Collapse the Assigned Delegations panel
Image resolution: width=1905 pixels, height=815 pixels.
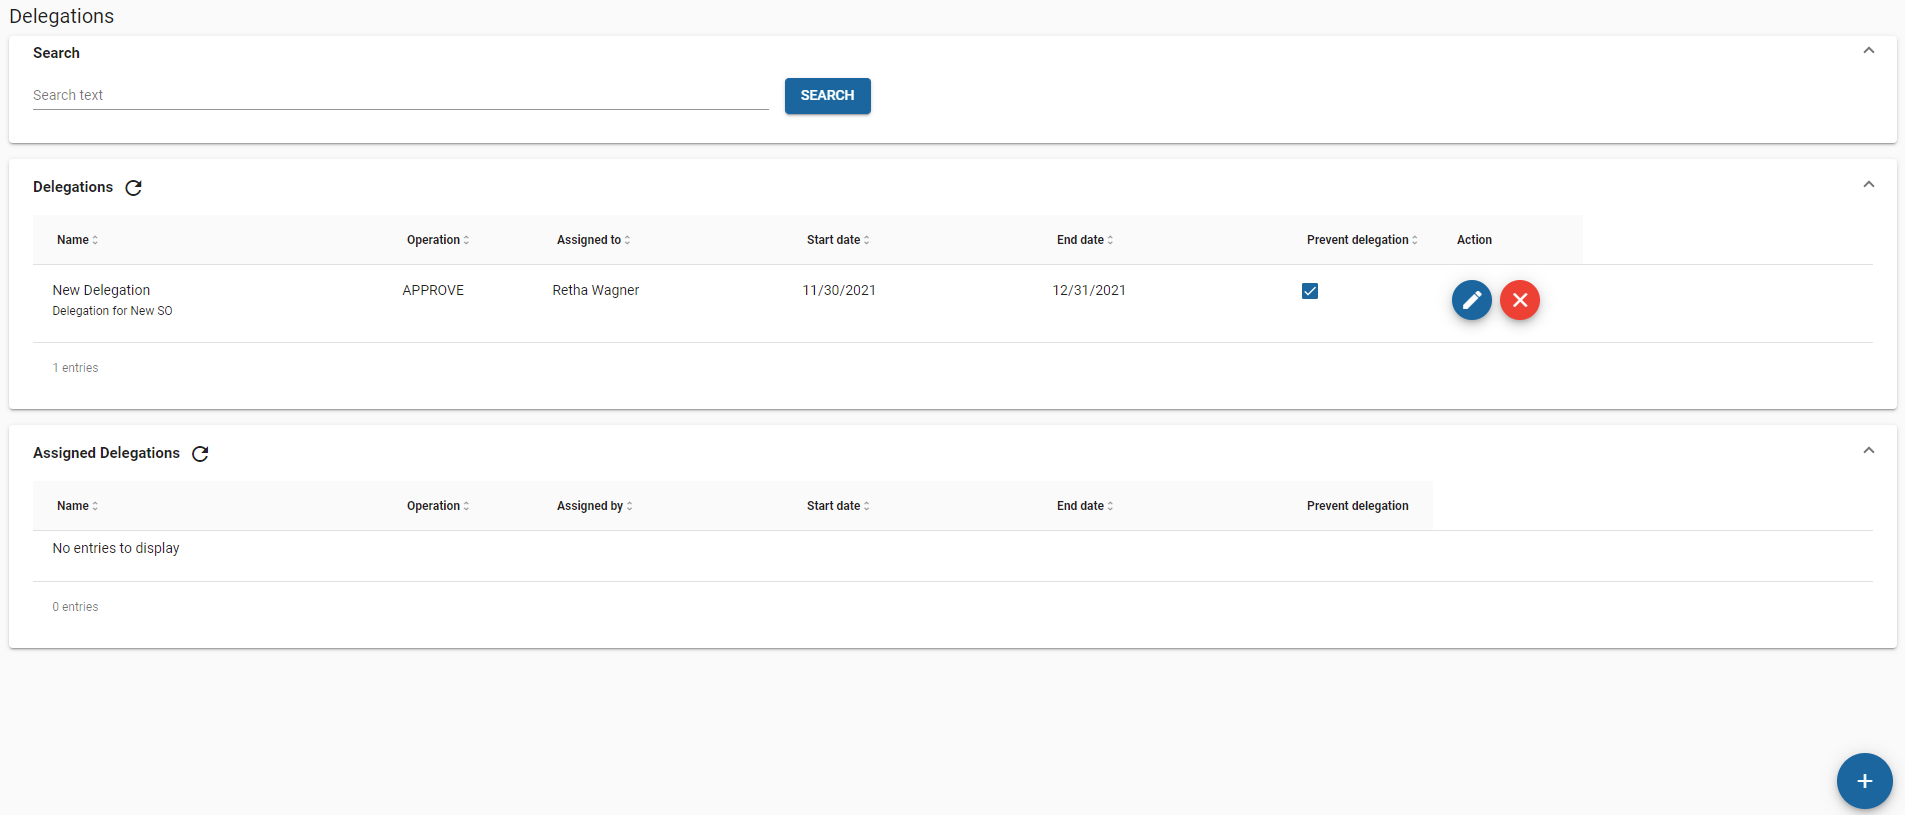pyautogui.click(x=1868, y=451)
